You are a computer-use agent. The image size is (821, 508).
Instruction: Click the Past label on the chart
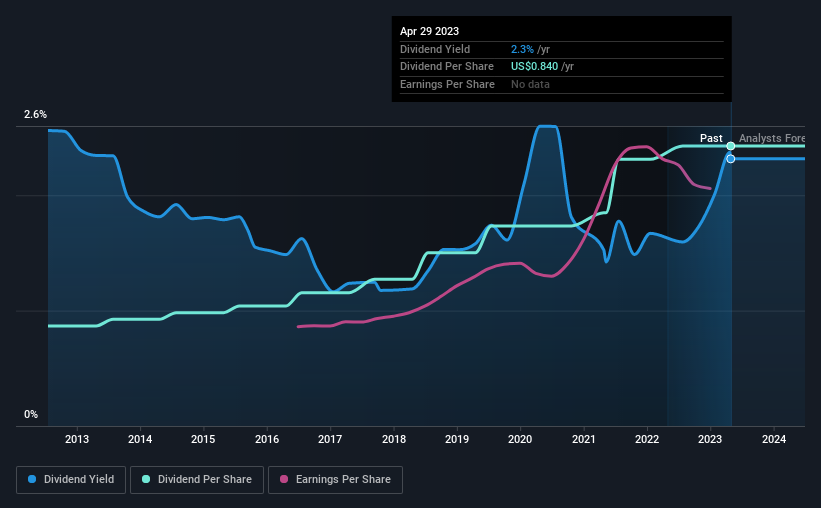pyautogui.click(x=711, y=138)
